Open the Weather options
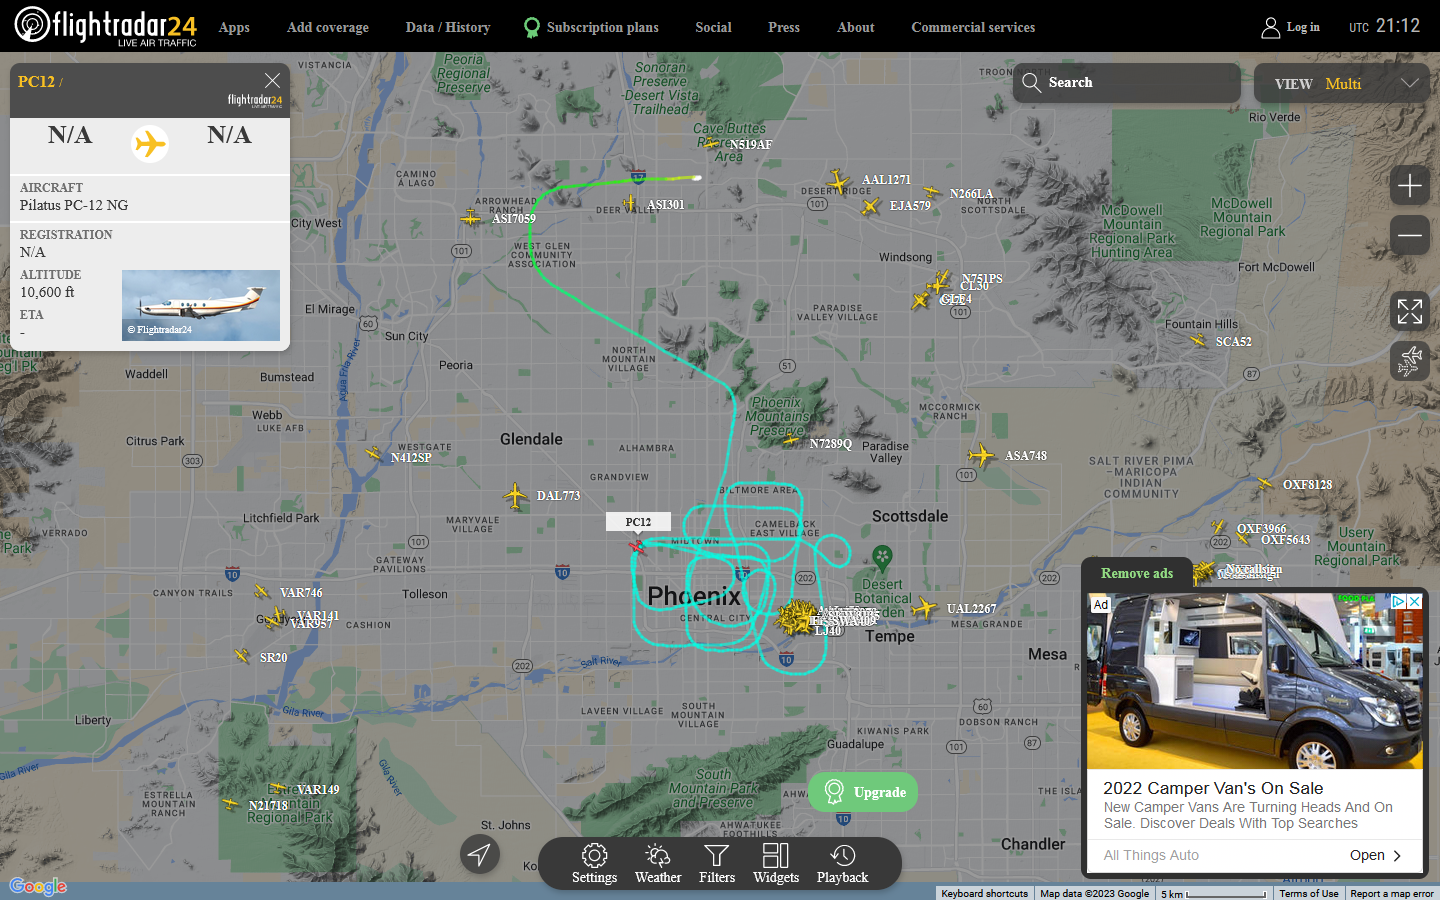Screen dimensions: 1440x900 [658, 863]
